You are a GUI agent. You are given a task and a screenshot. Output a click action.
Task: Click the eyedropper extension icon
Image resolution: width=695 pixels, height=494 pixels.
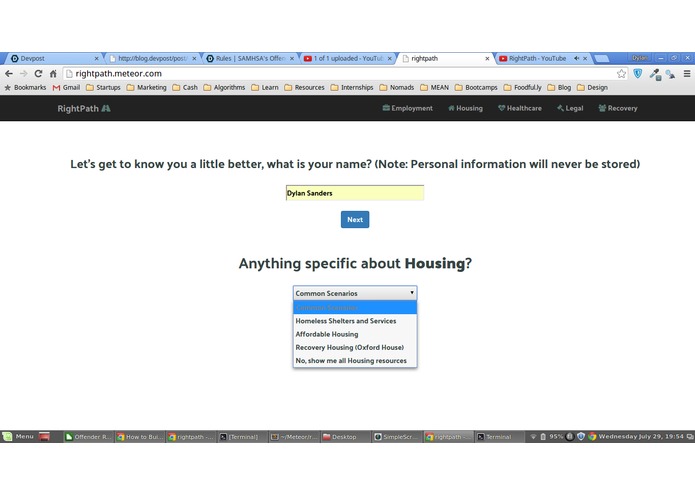click(655, 74)
